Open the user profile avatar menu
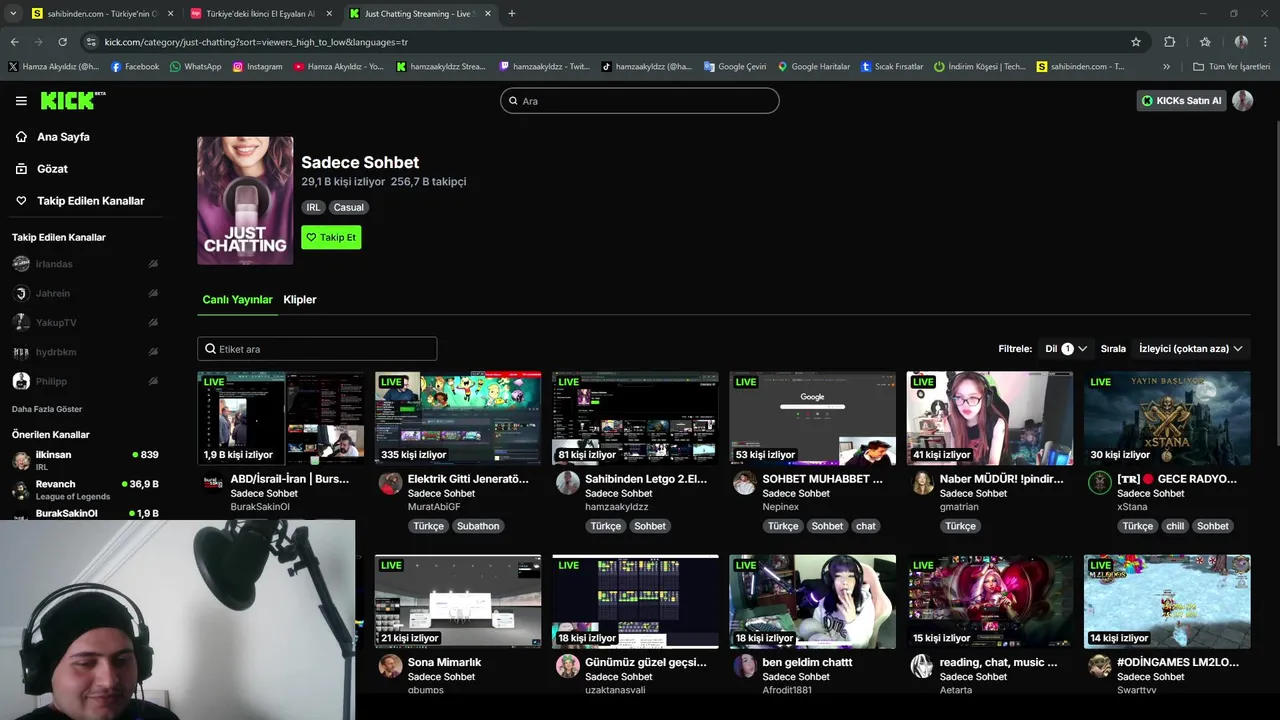Viewport: 1280px width, 720px height. click(x=1242, y=101)
